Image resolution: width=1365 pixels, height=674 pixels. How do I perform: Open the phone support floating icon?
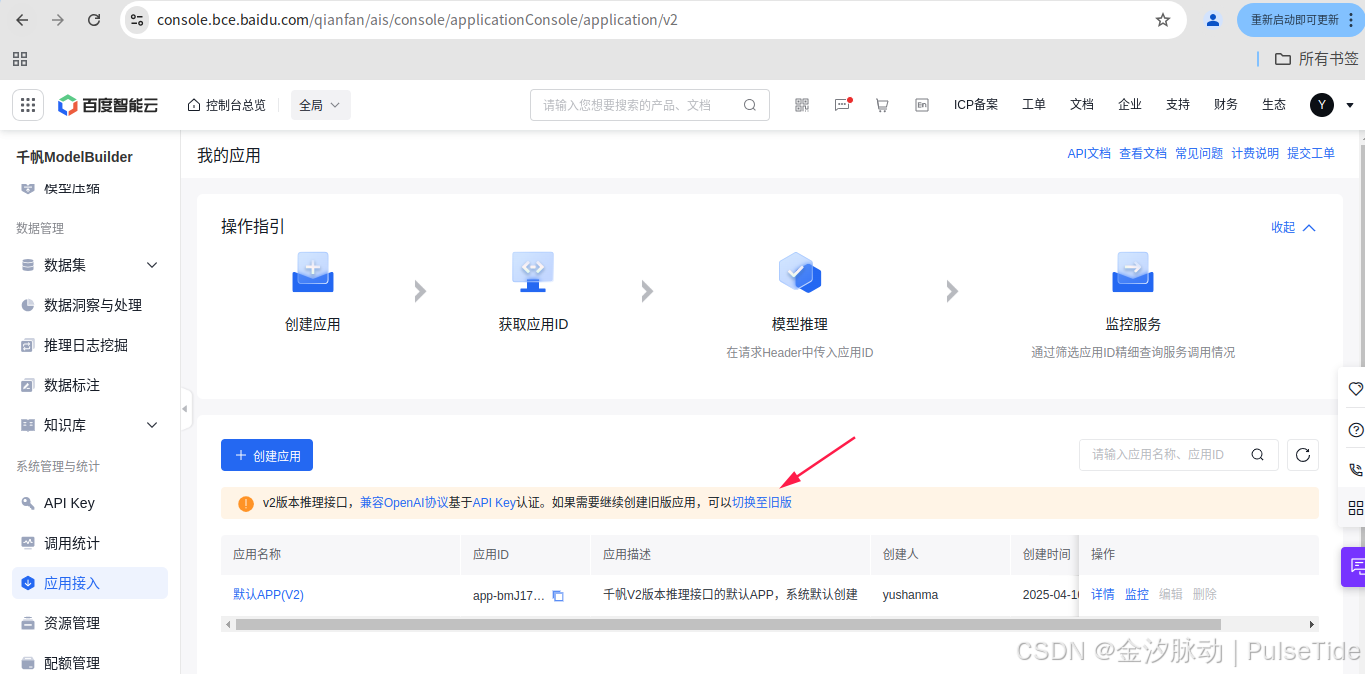[x=1355, y=469]
